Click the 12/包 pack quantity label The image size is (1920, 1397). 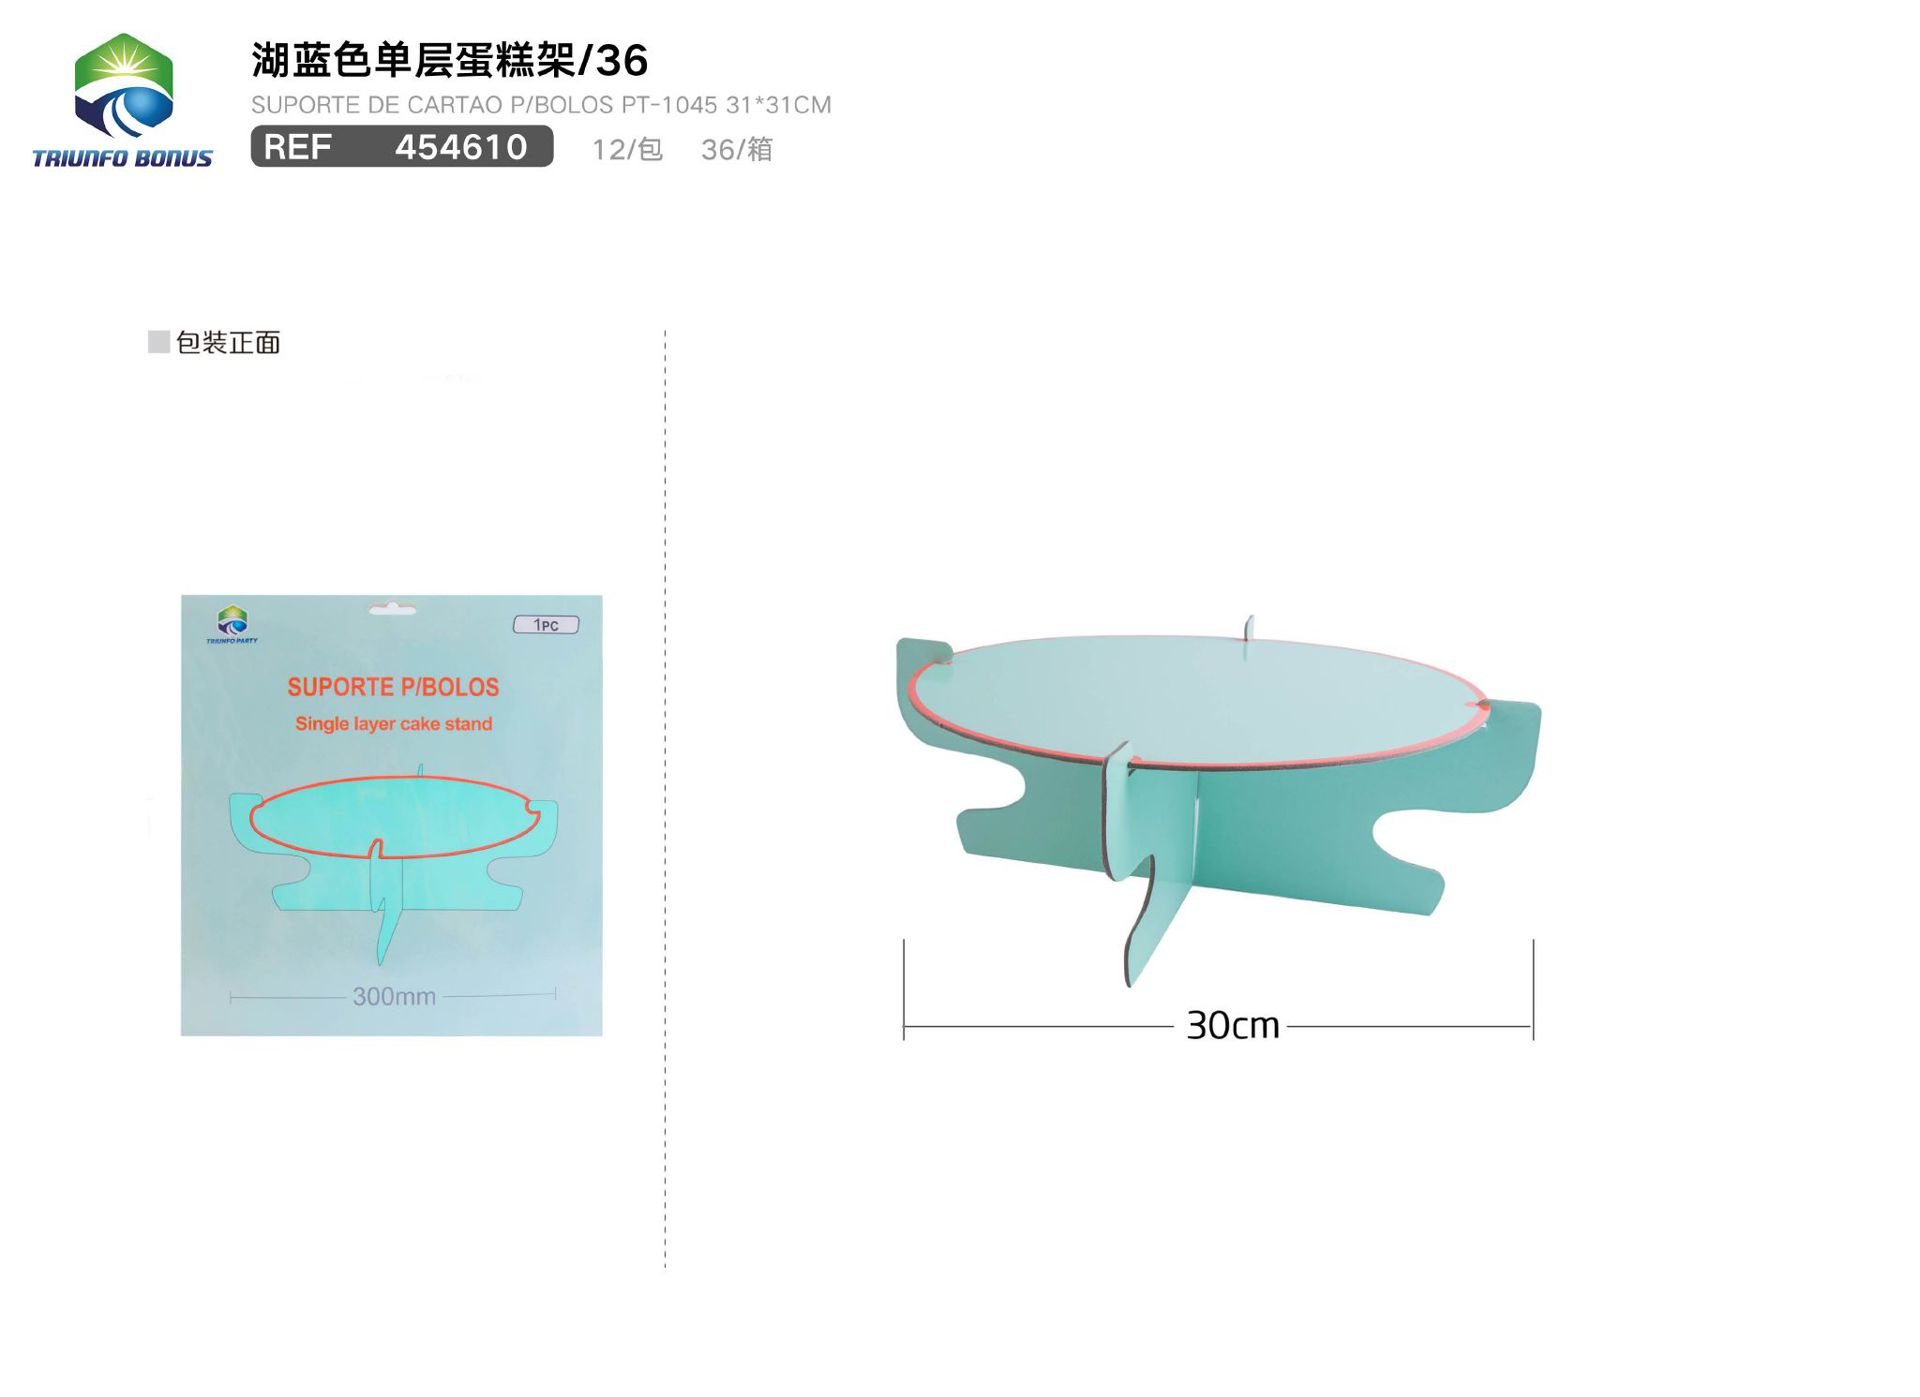627,149
